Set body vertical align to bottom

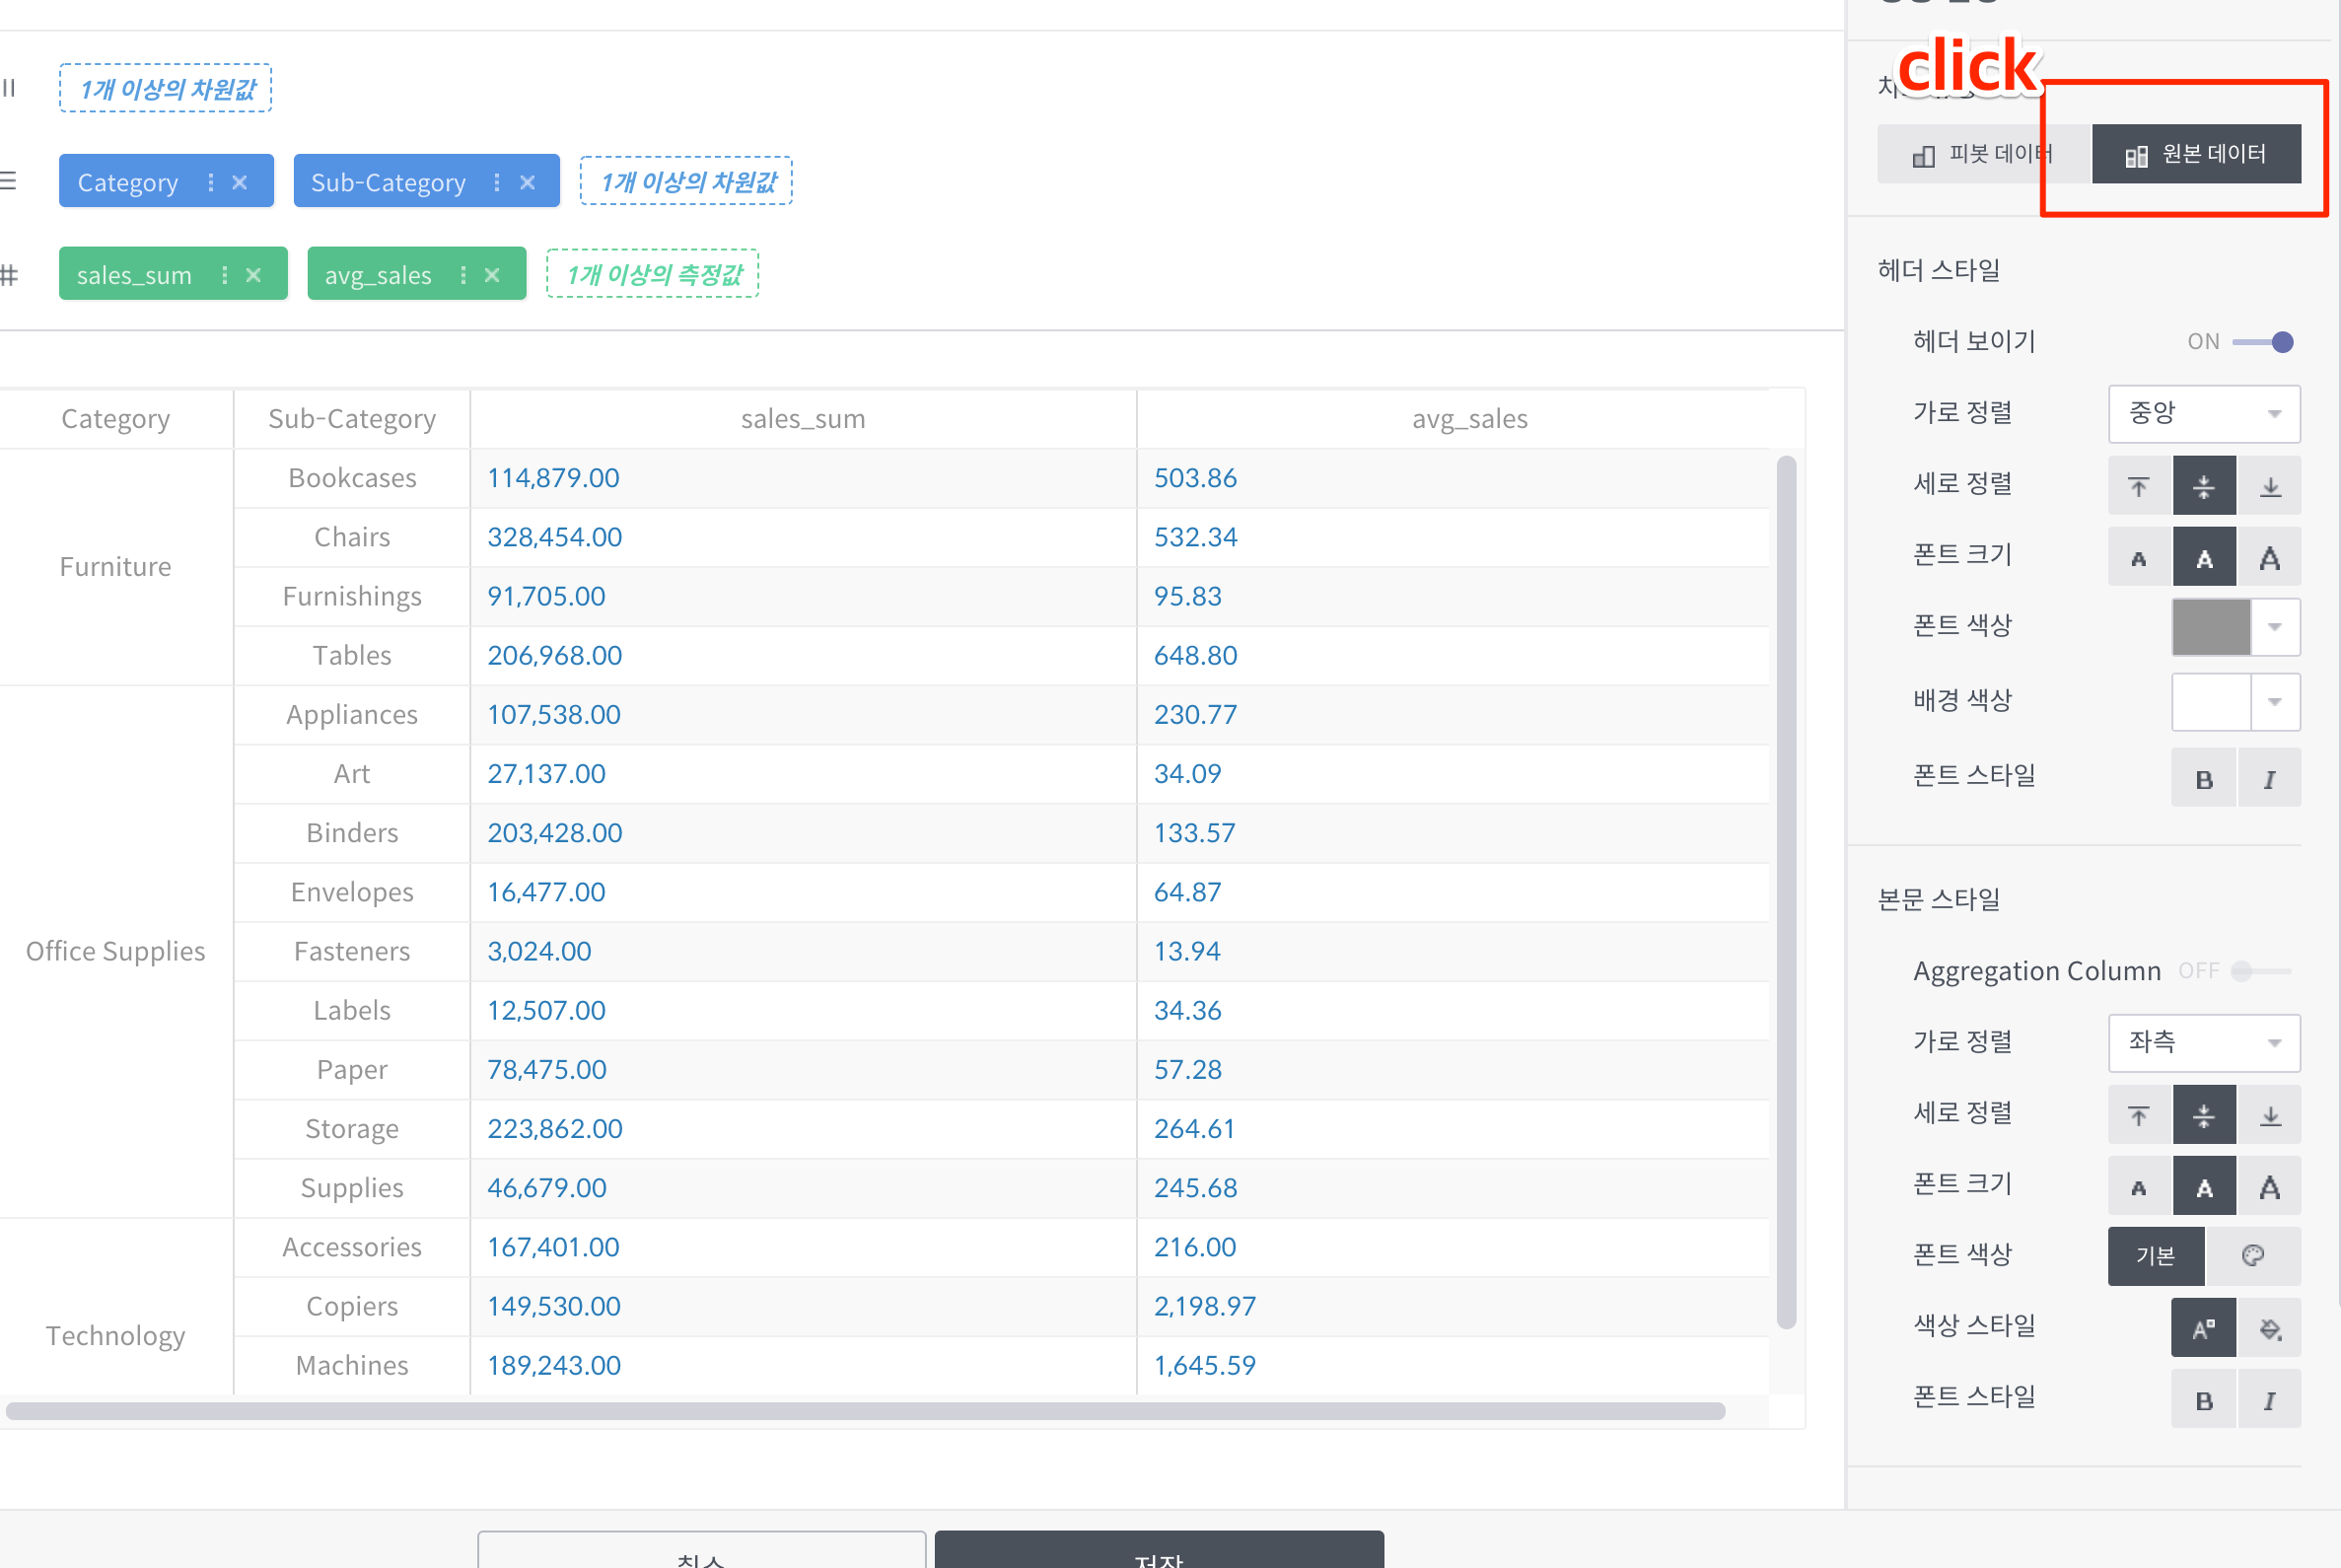pyautogui.click(x=2270, y=1115)
